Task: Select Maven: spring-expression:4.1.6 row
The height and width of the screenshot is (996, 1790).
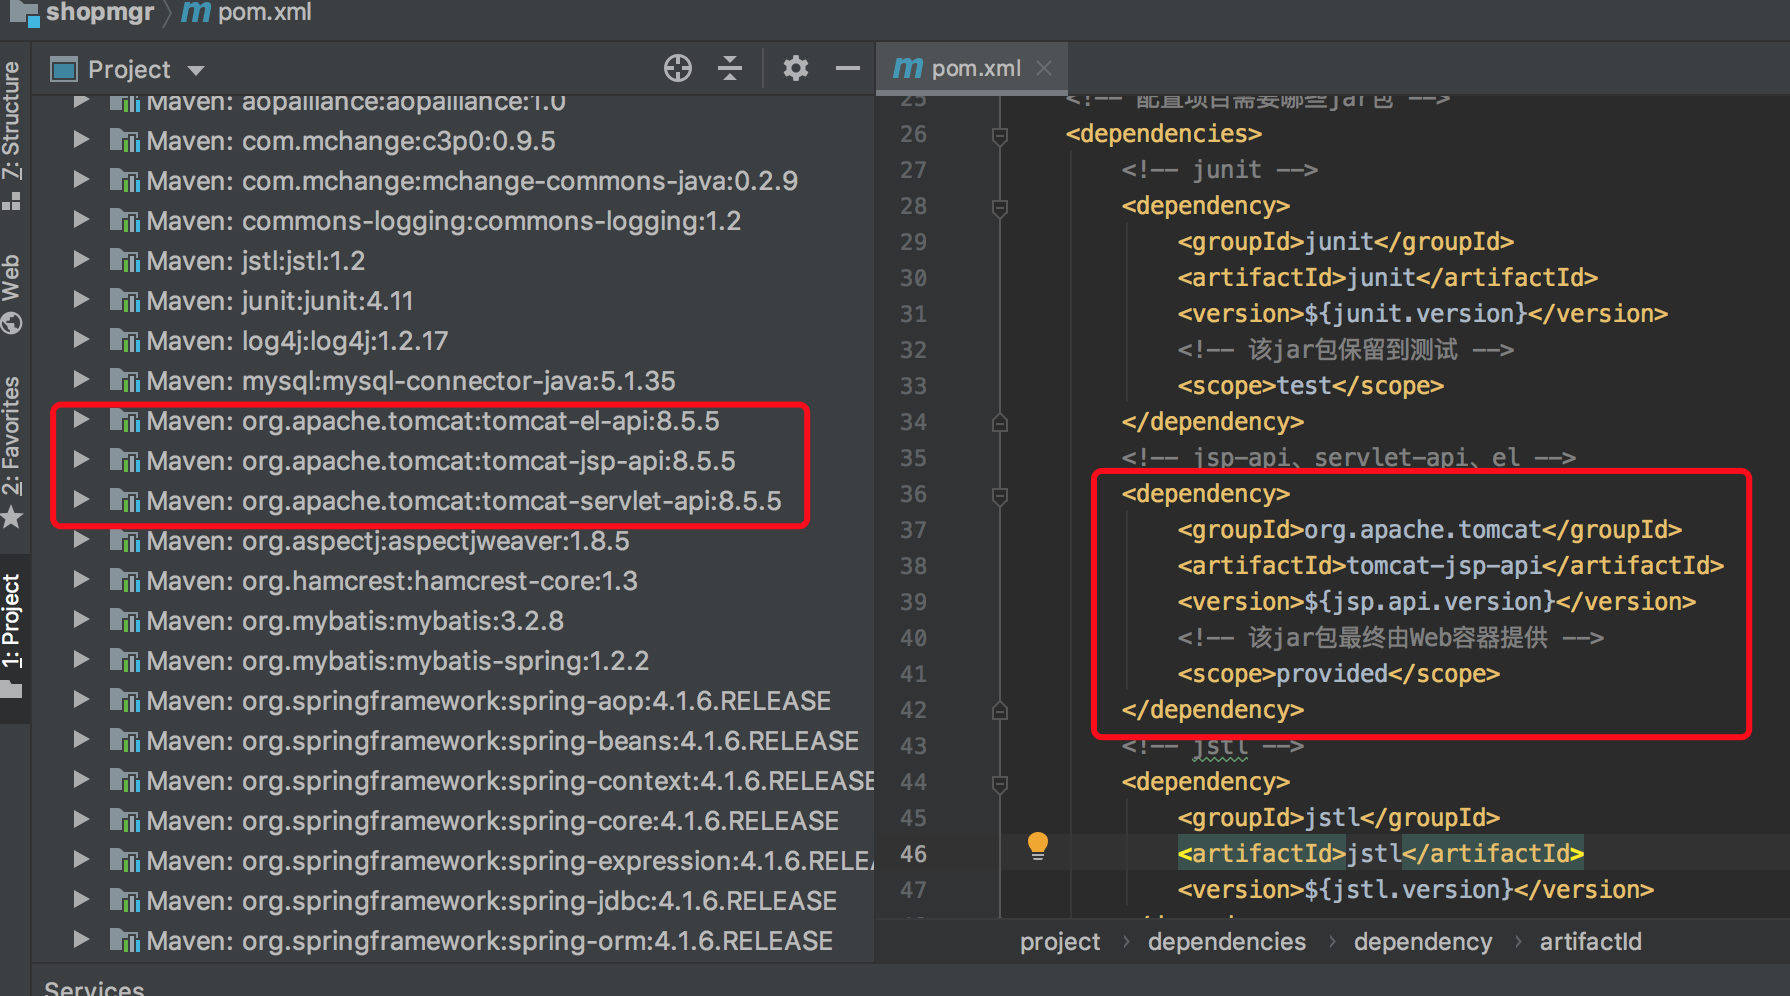Action: pos(453,861)
